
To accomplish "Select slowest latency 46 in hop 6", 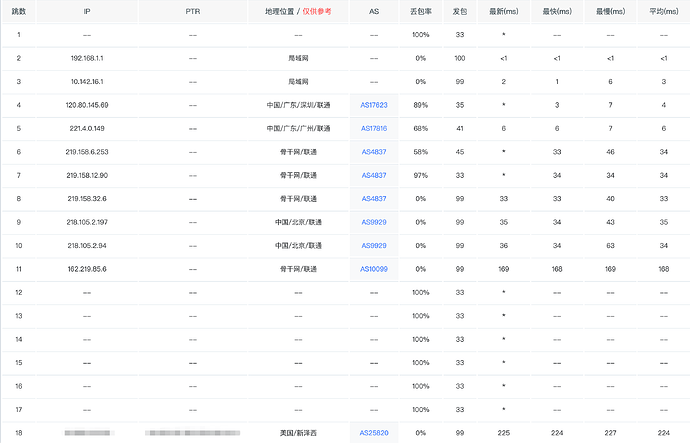I will coord(610,152).
